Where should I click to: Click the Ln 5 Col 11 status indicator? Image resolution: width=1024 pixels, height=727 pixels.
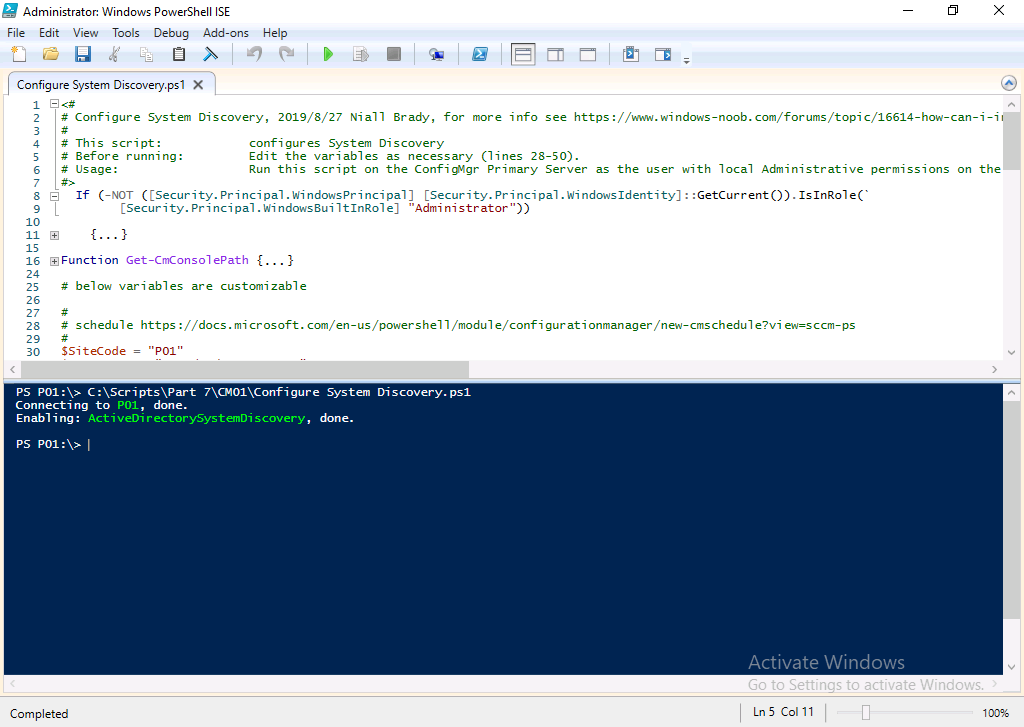(x=783, y=712)
